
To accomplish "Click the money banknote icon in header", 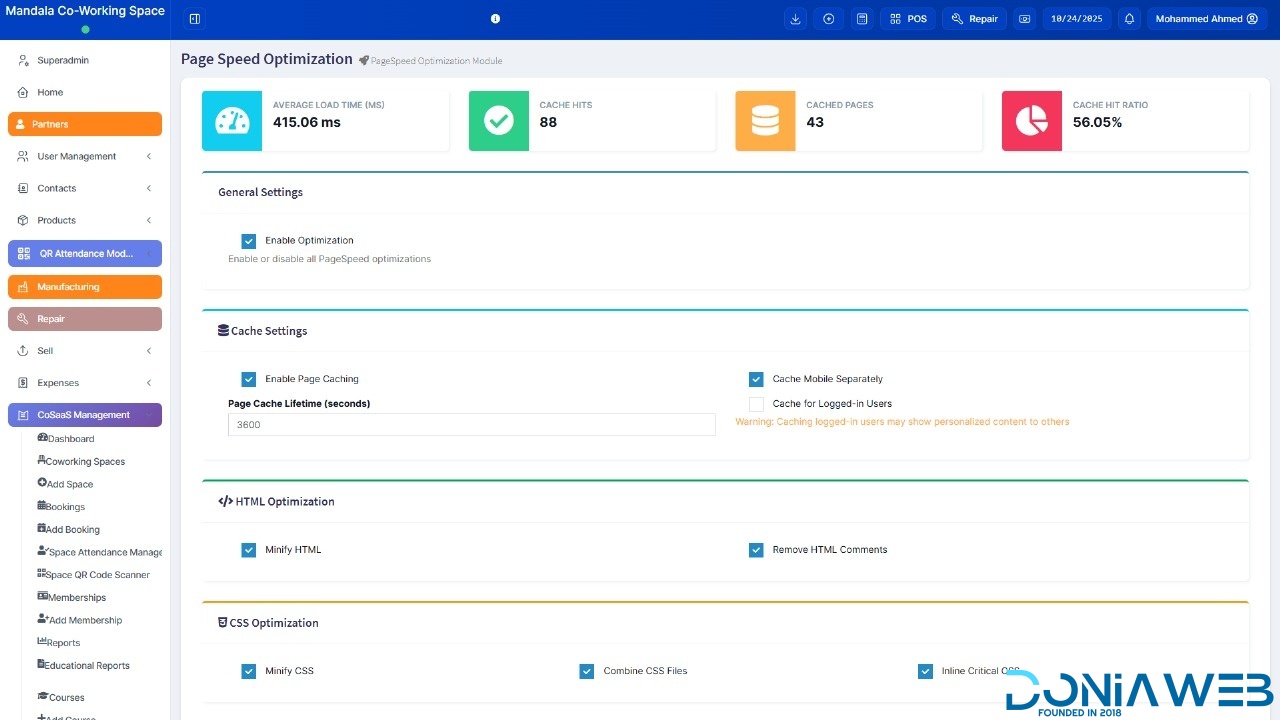I will point(1024,19).
